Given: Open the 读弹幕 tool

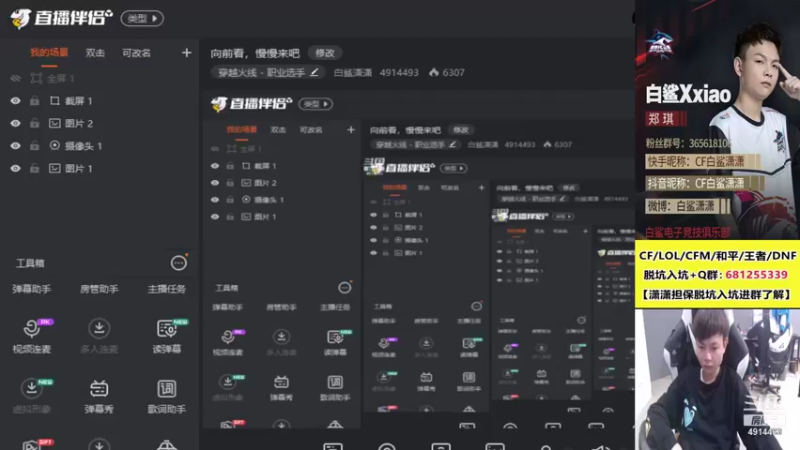Looking at the screenshot, I should [167, 336].
